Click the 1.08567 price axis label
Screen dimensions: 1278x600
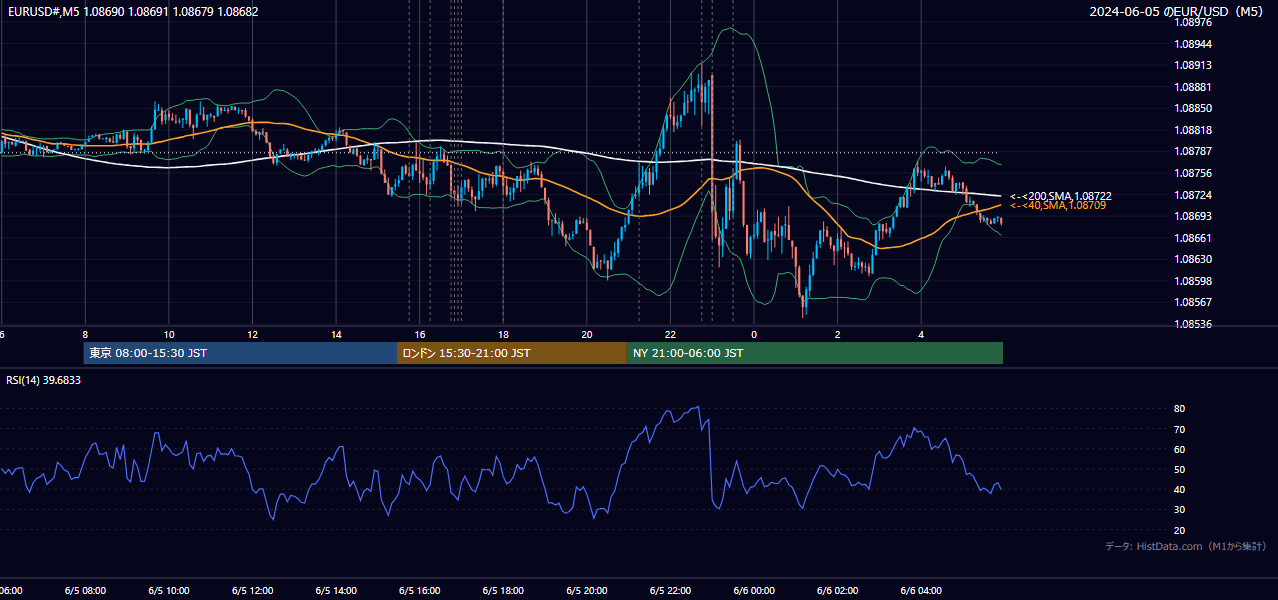click(x=1193, y=302)
